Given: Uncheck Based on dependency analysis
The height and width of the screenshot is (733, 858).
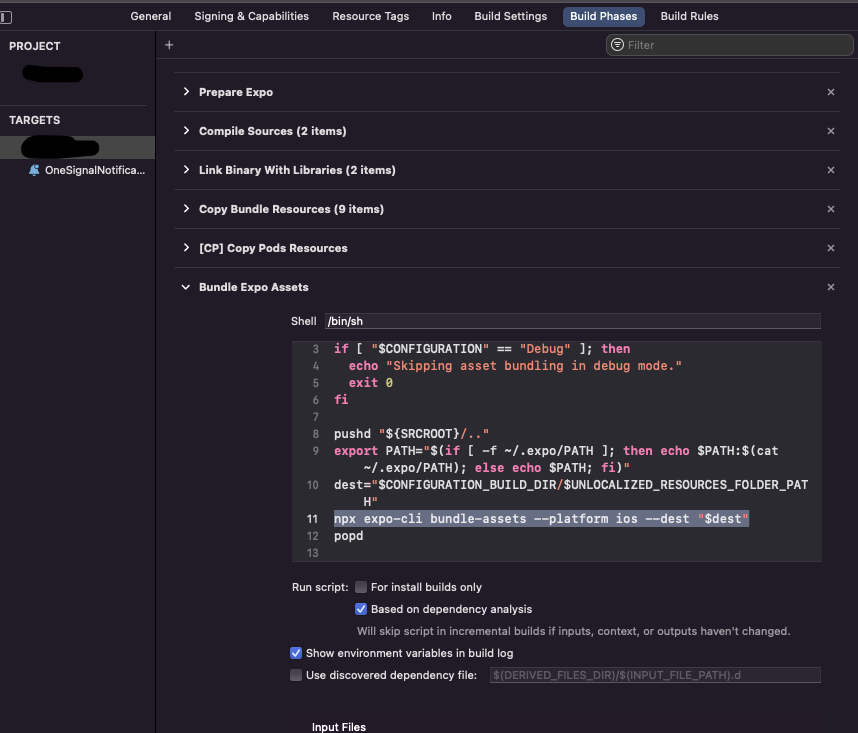Looking at the screenshot, I should [x=361, y=609].
